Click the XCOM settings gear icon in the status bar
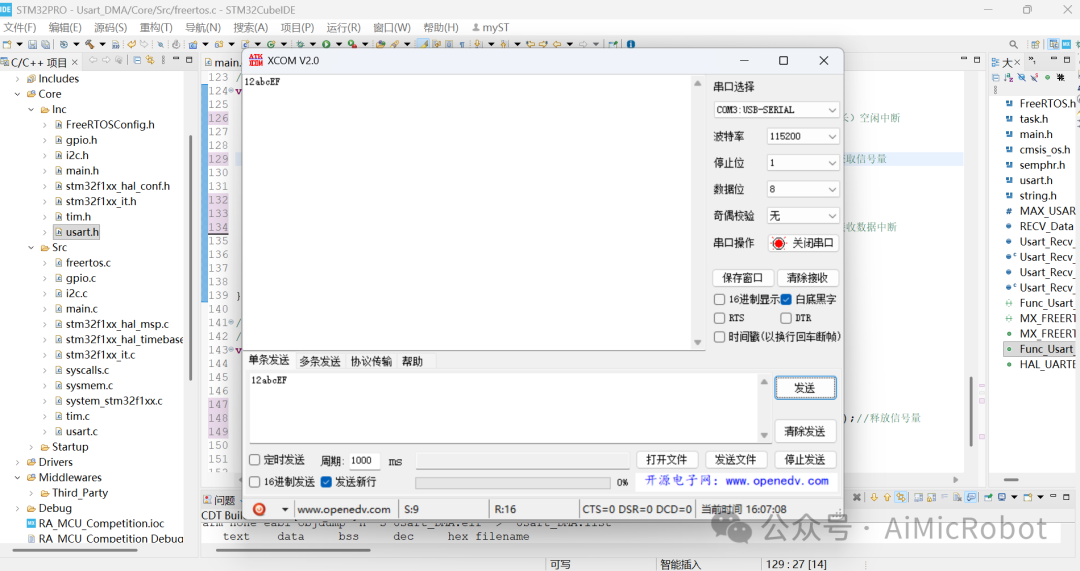1080x571 pixels. (x=260, y=509)
